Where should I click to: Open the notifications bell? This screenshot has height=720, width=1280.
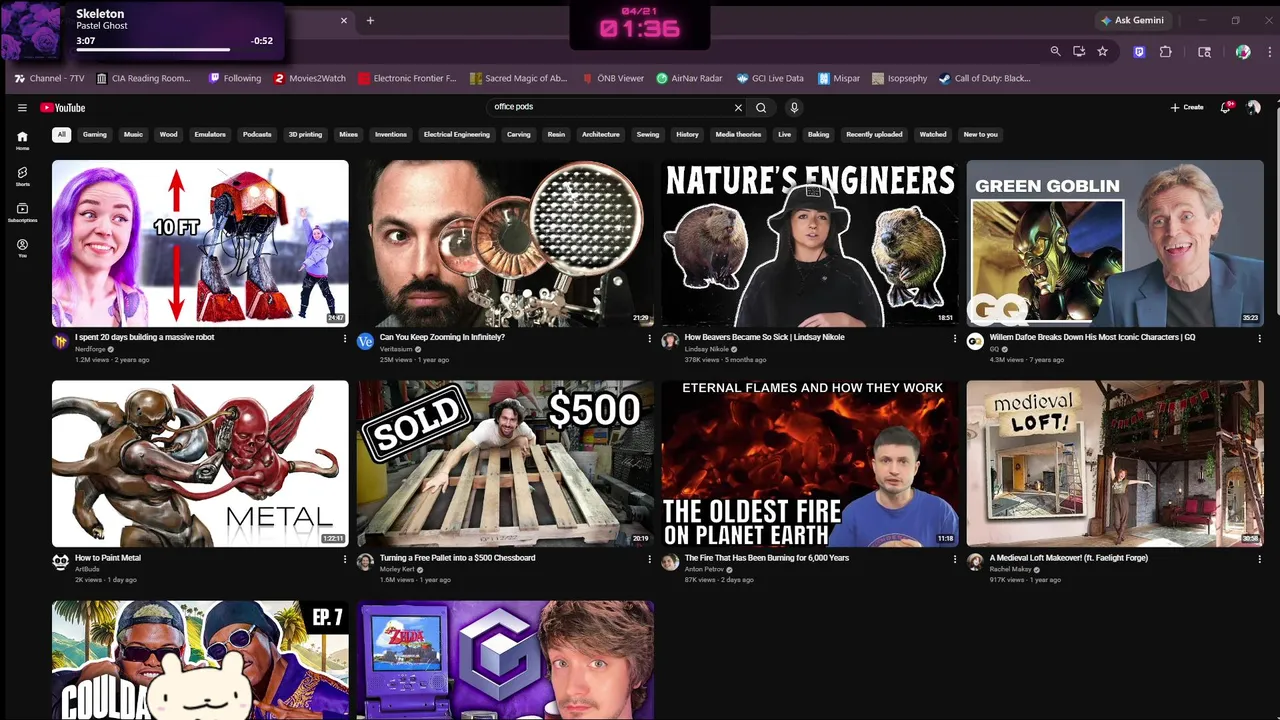(1225, 108)
